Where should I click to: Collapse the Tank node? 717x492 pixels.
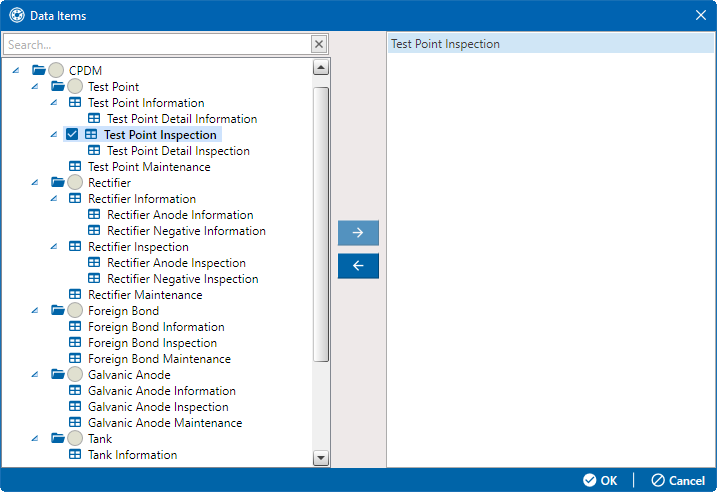tap(35, 438)
